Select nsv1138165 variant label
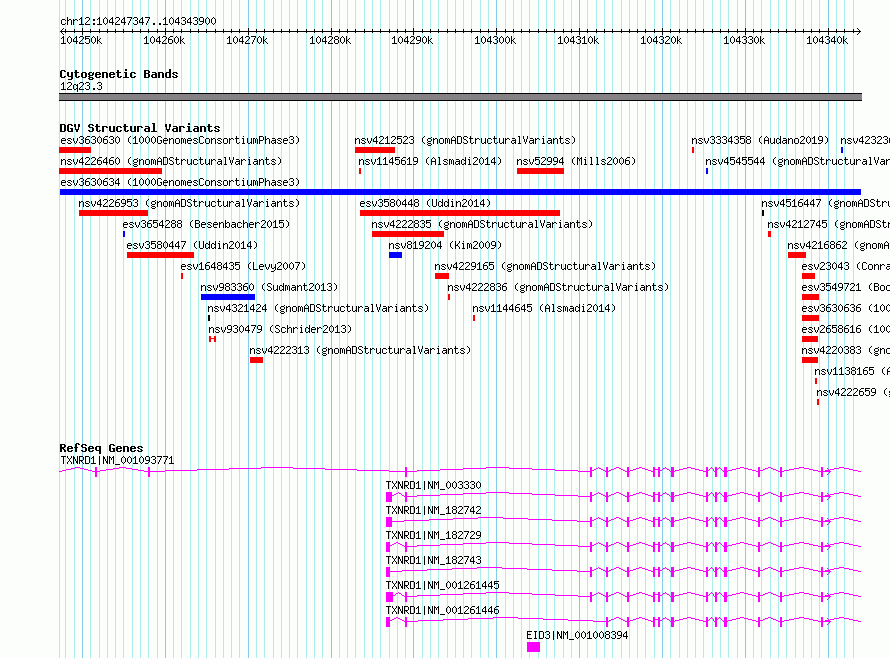890x658 pixels. click(x=852, y=371)
